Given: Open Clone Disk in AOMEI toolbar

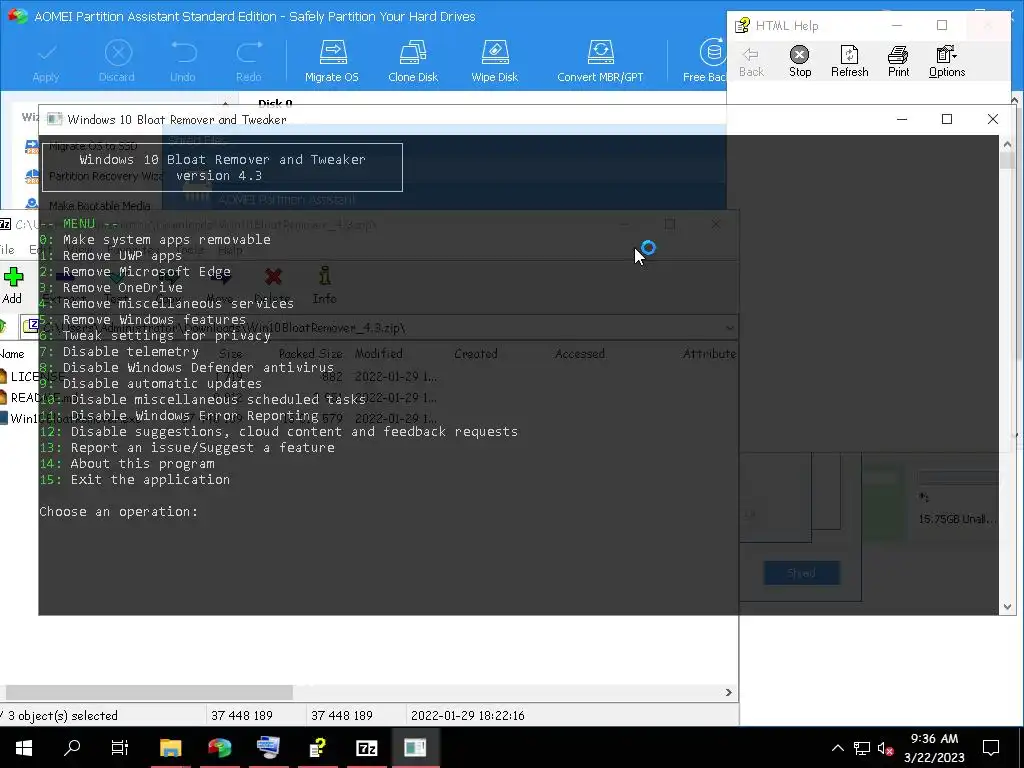Looking at the screenshot, I should 413,61.
